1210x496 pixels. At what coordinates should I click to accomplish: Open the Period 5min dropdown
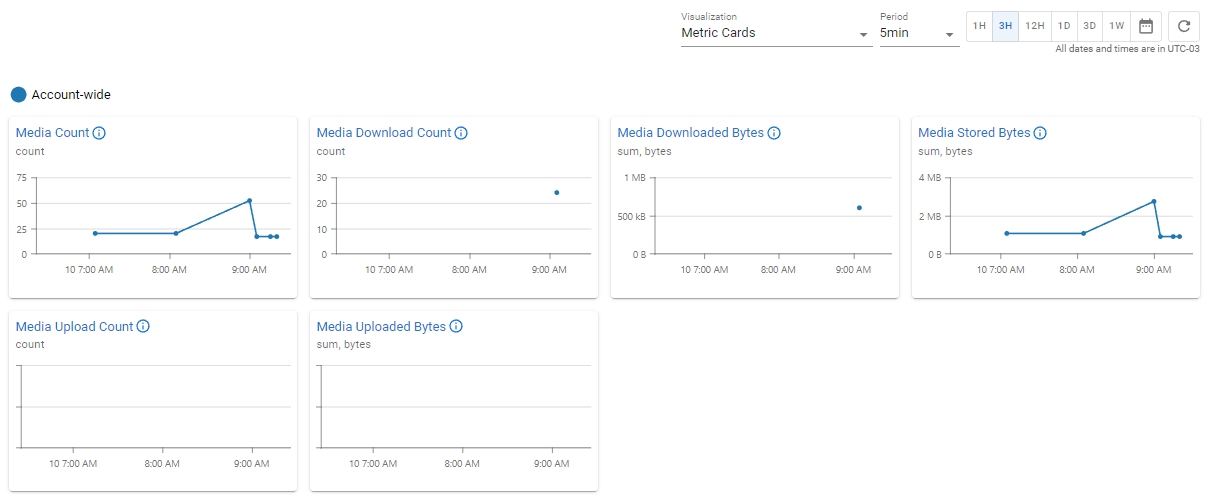pyautogui.click(x=918, y=33)
